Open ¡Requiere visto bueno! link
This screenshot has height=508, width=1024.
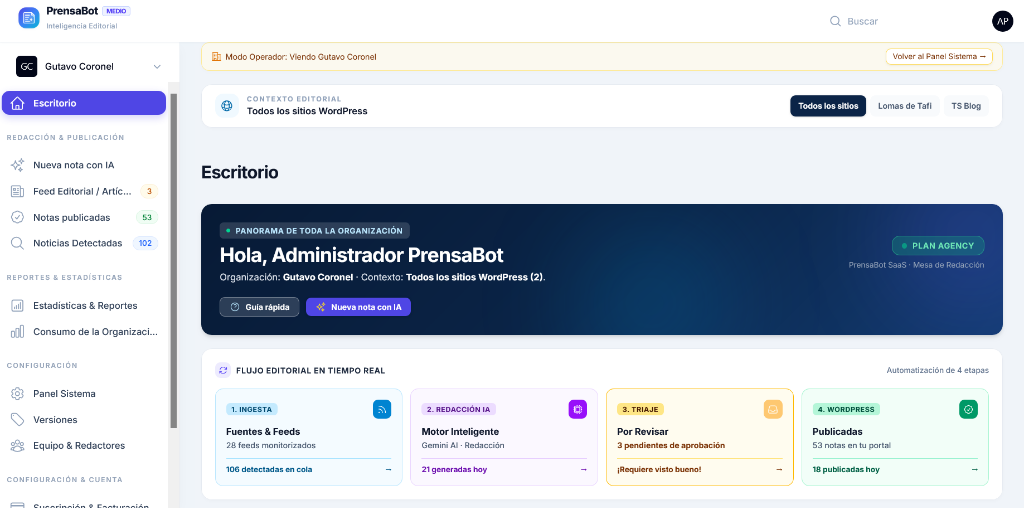click(x=659, y=469)
